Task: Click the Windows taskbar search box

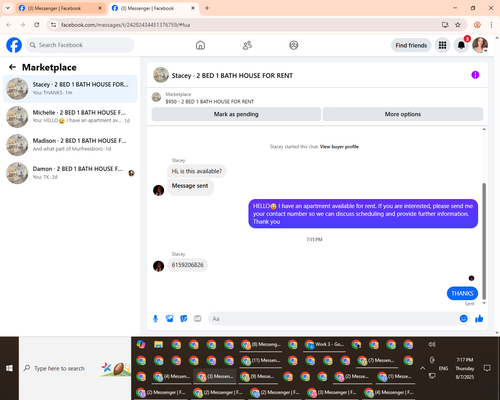Action: coord(75,368)
